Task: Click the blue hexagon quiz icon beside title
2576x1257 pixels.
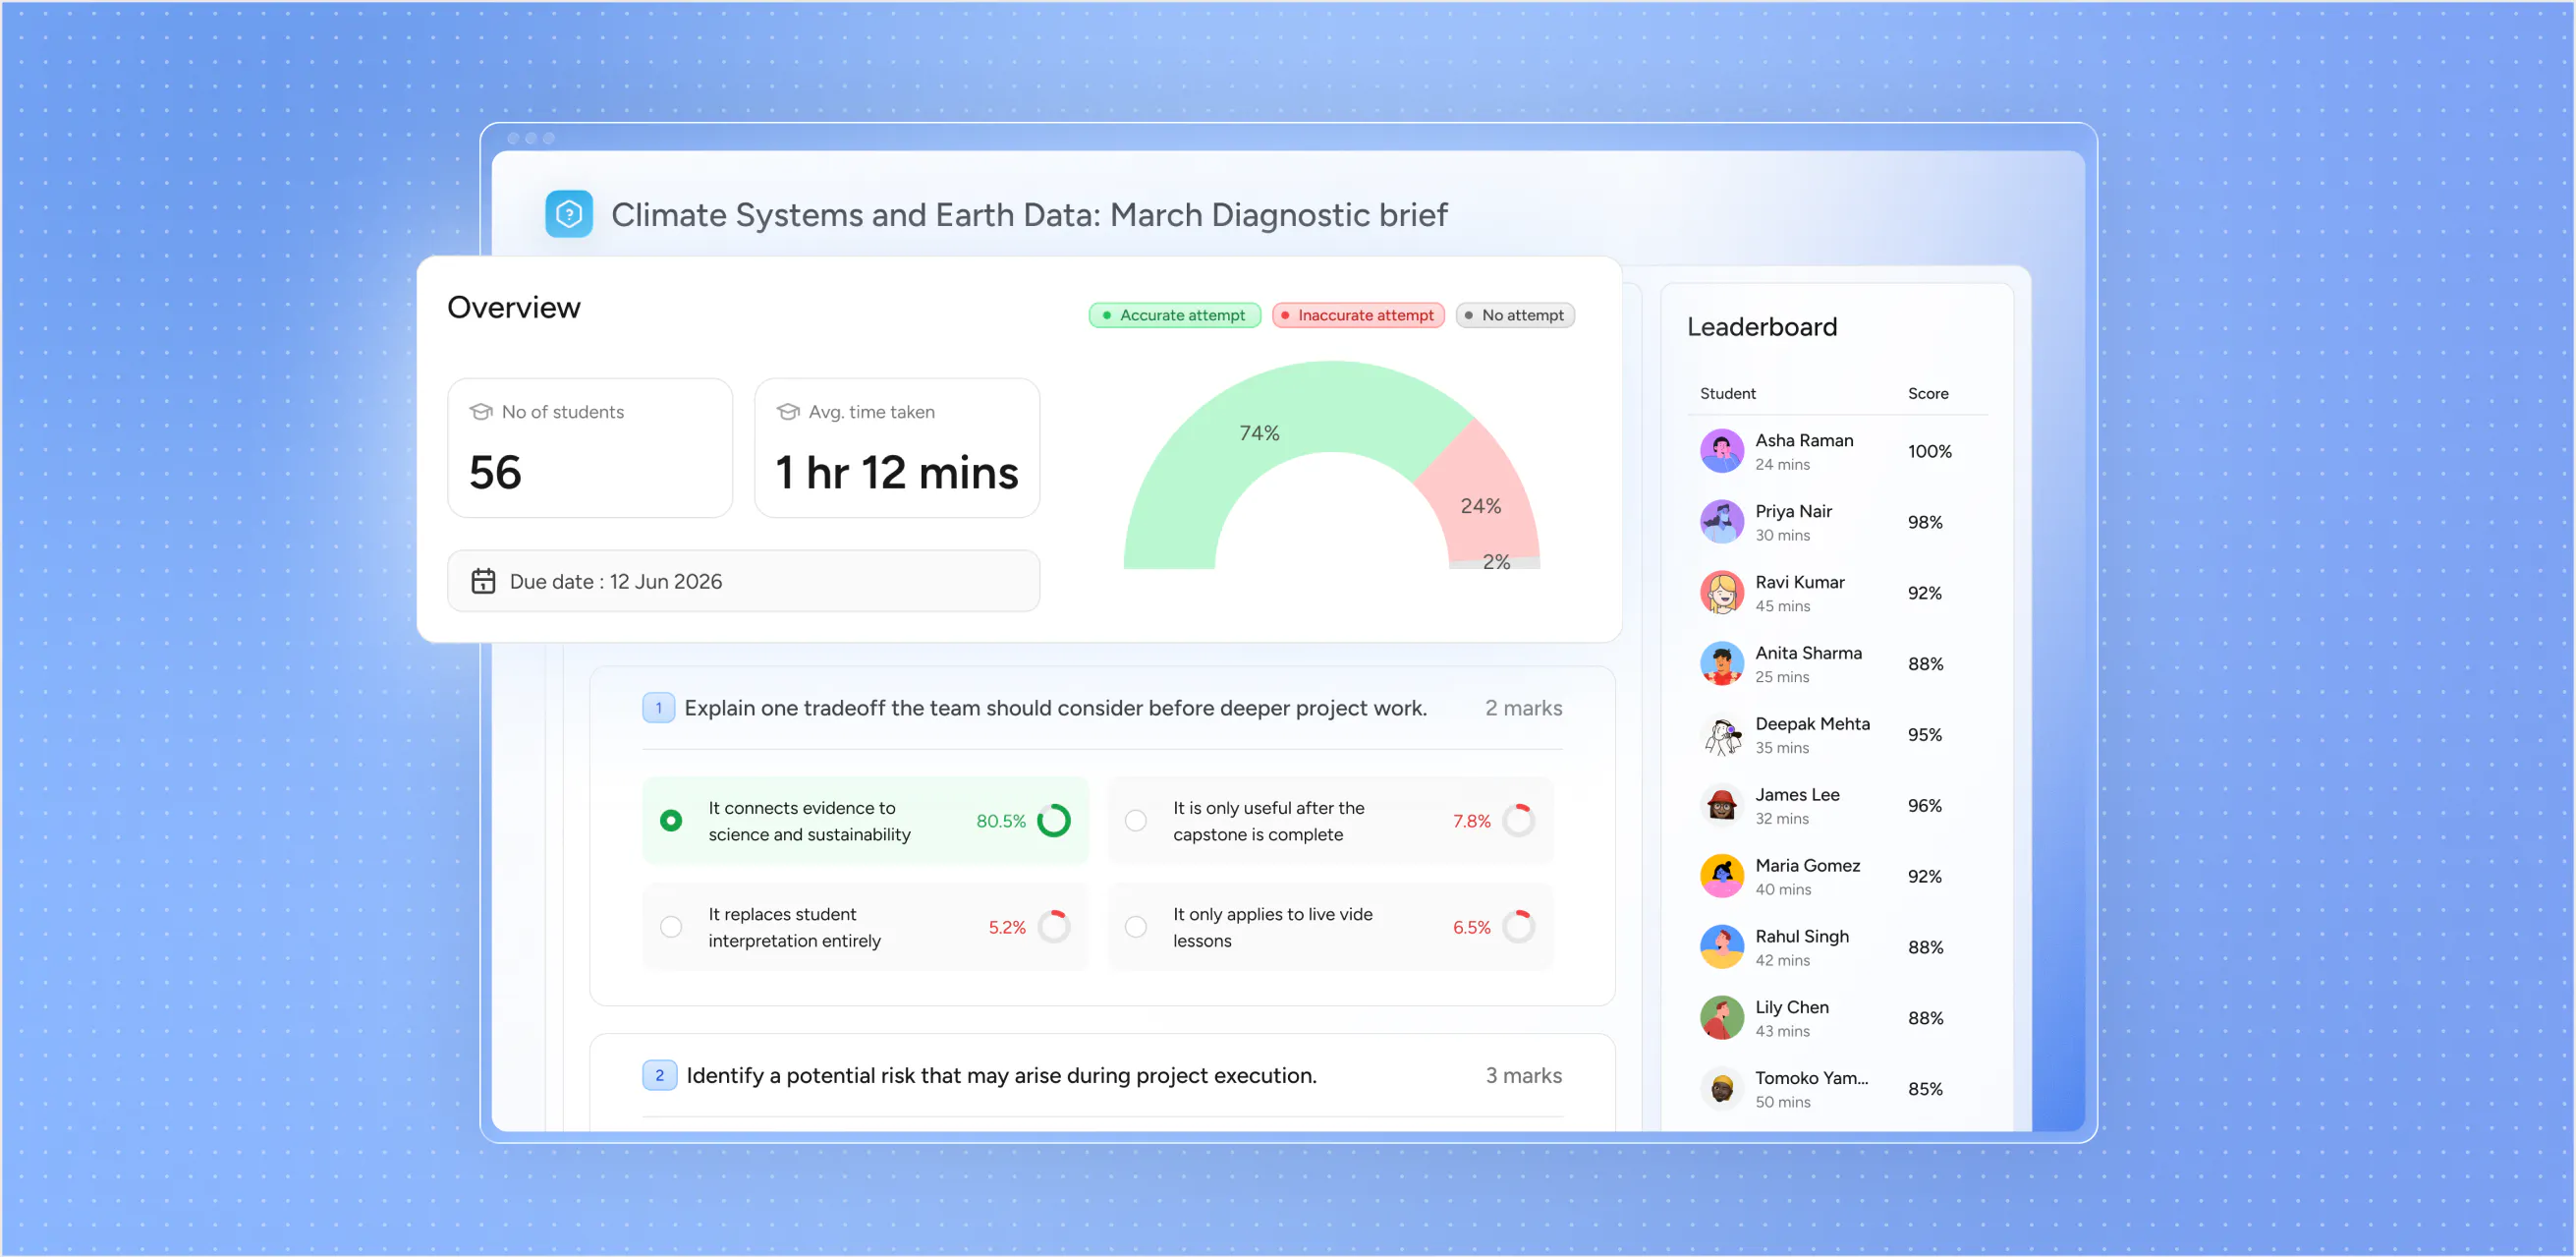Action: tap(569, 214)
